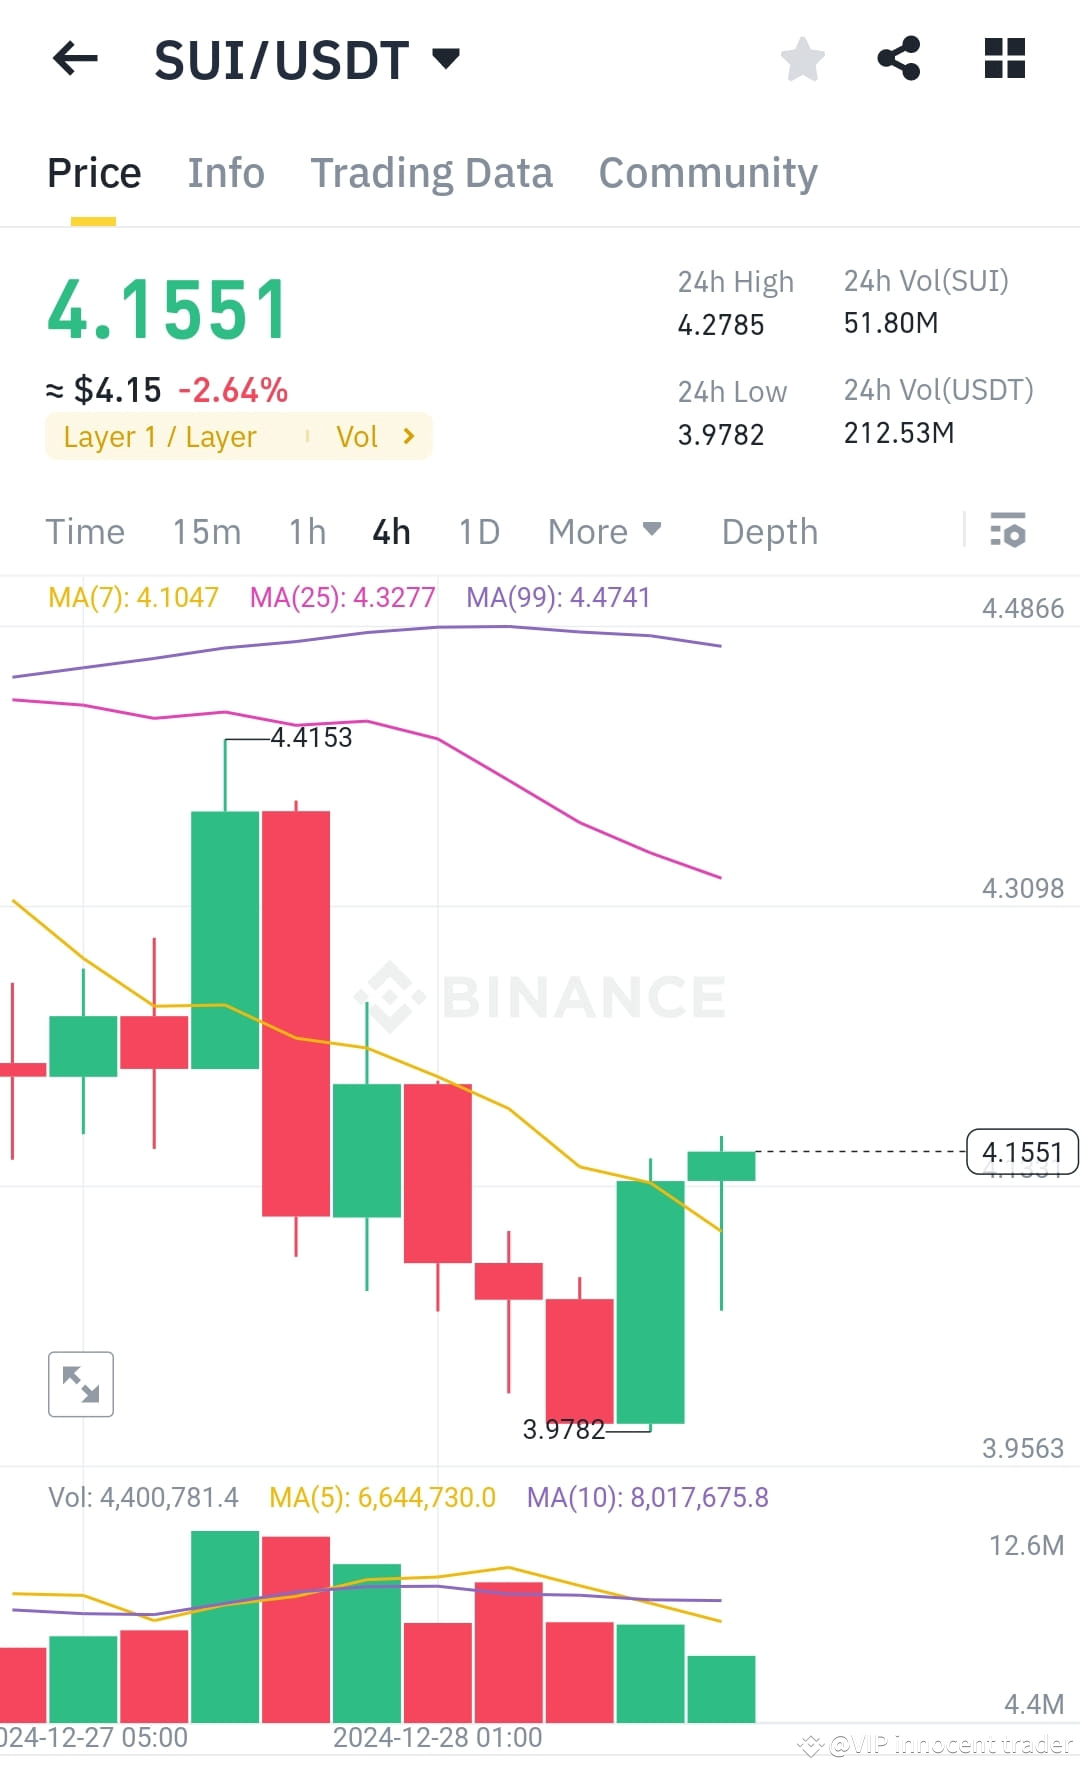Select the Layer 1 / Layer tag
Viewport: 1080px width, 1767px height.
point(160,436)
